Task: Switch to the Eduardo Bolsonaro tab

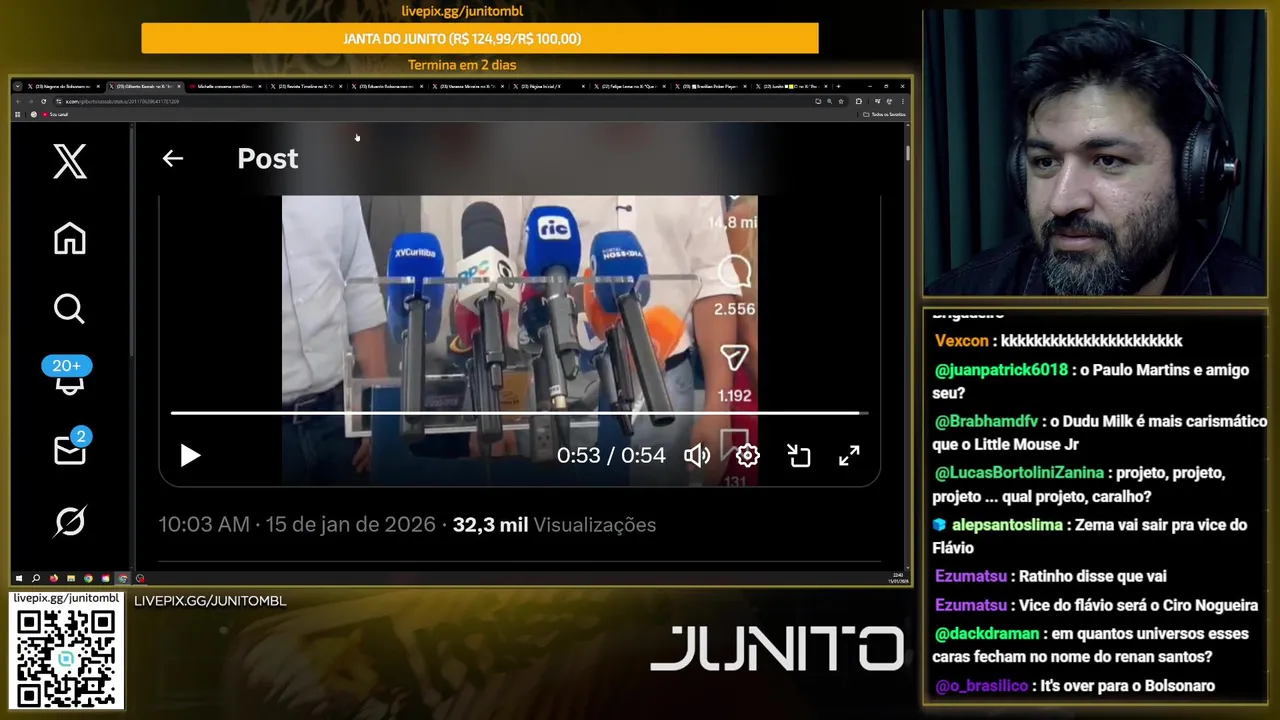Action: pos(386,87)
